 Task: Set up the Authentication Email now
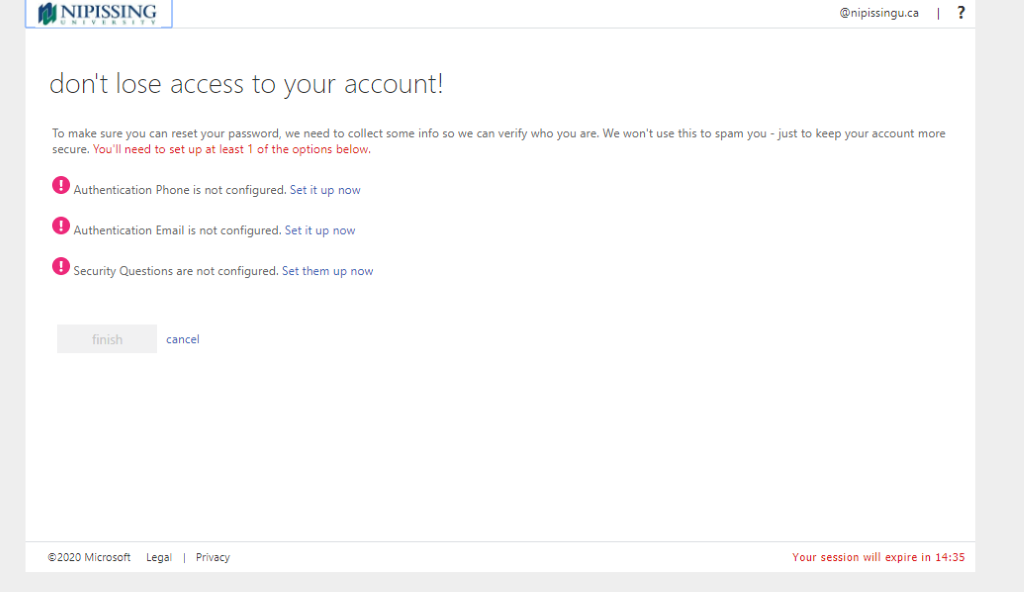click(x=320, y=231)
